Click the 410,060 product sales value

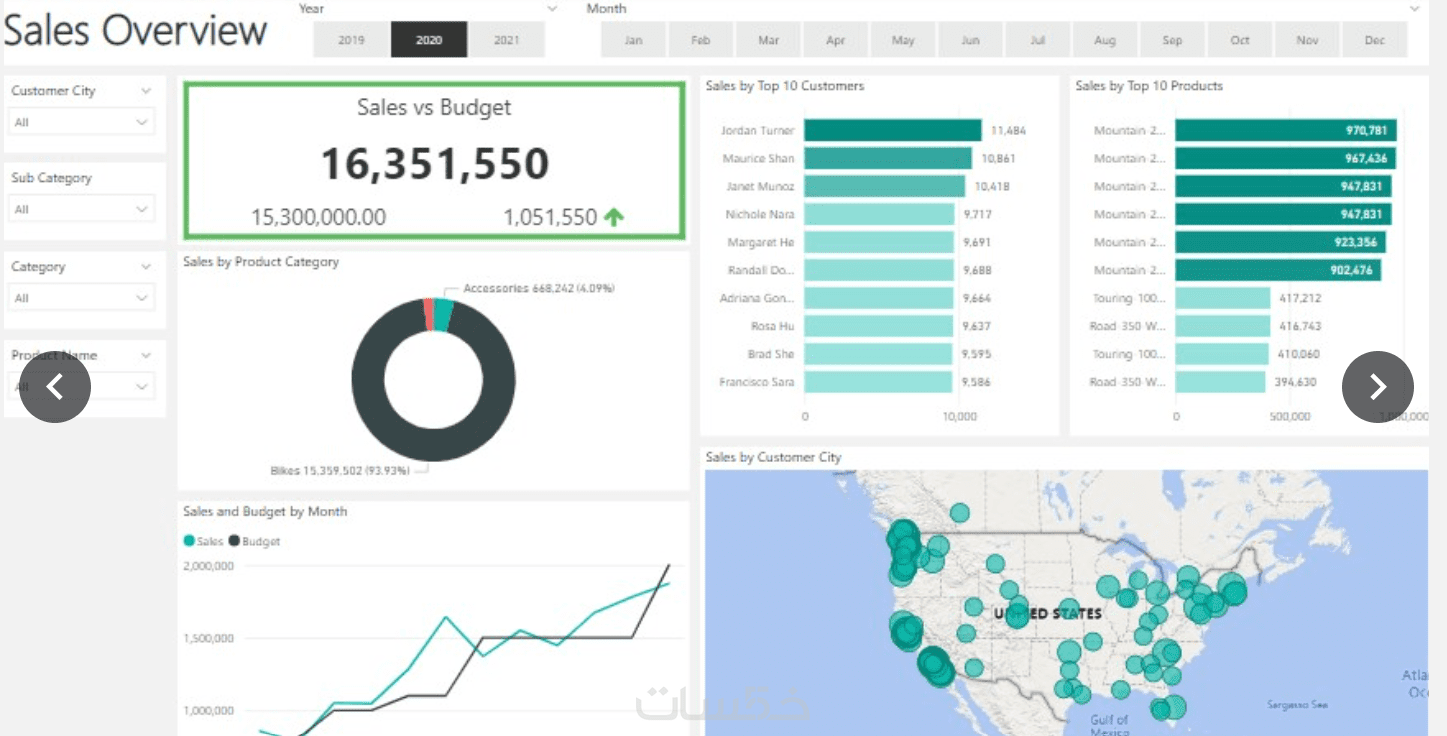(x=1298, y=354)
